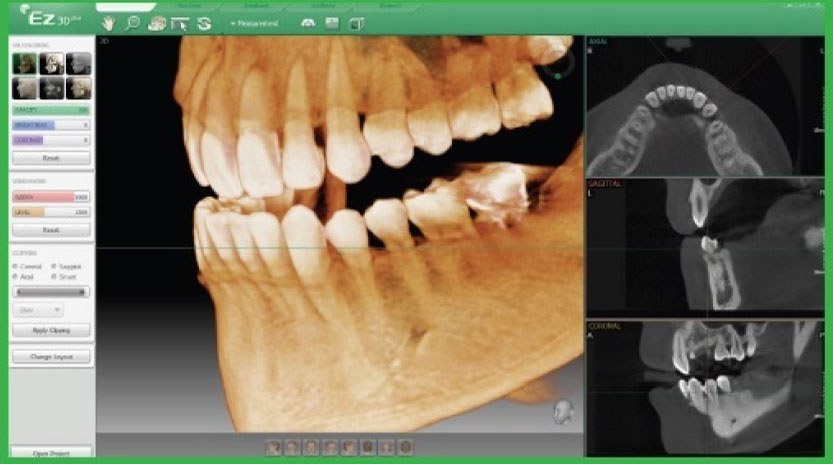Viewport: 833px width, 464px height.
Task: Open the Measurement dropdown menu
Action: coord(254,23)
